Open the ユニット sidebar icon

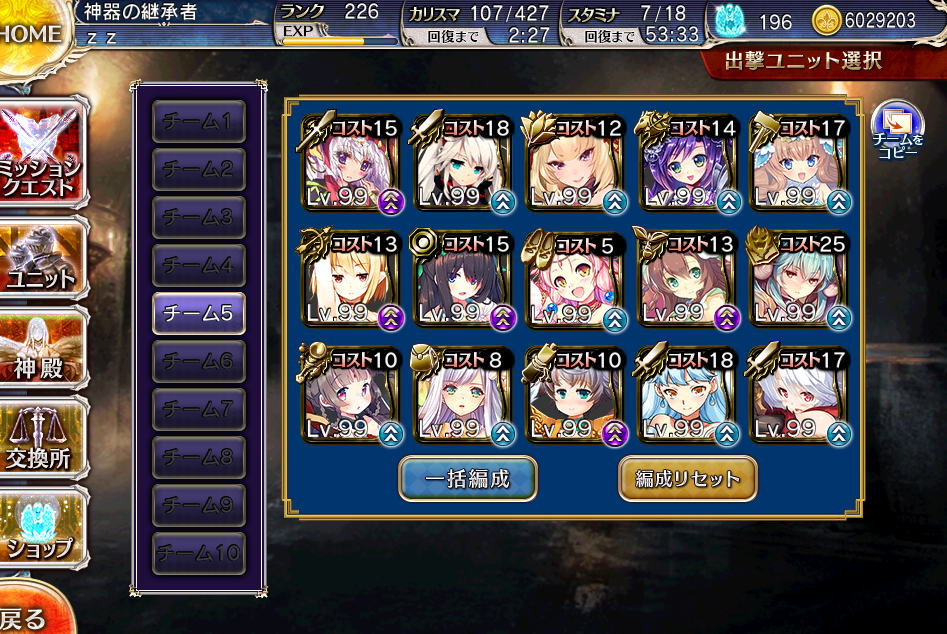pyautogui.click(x=42, y=258)
